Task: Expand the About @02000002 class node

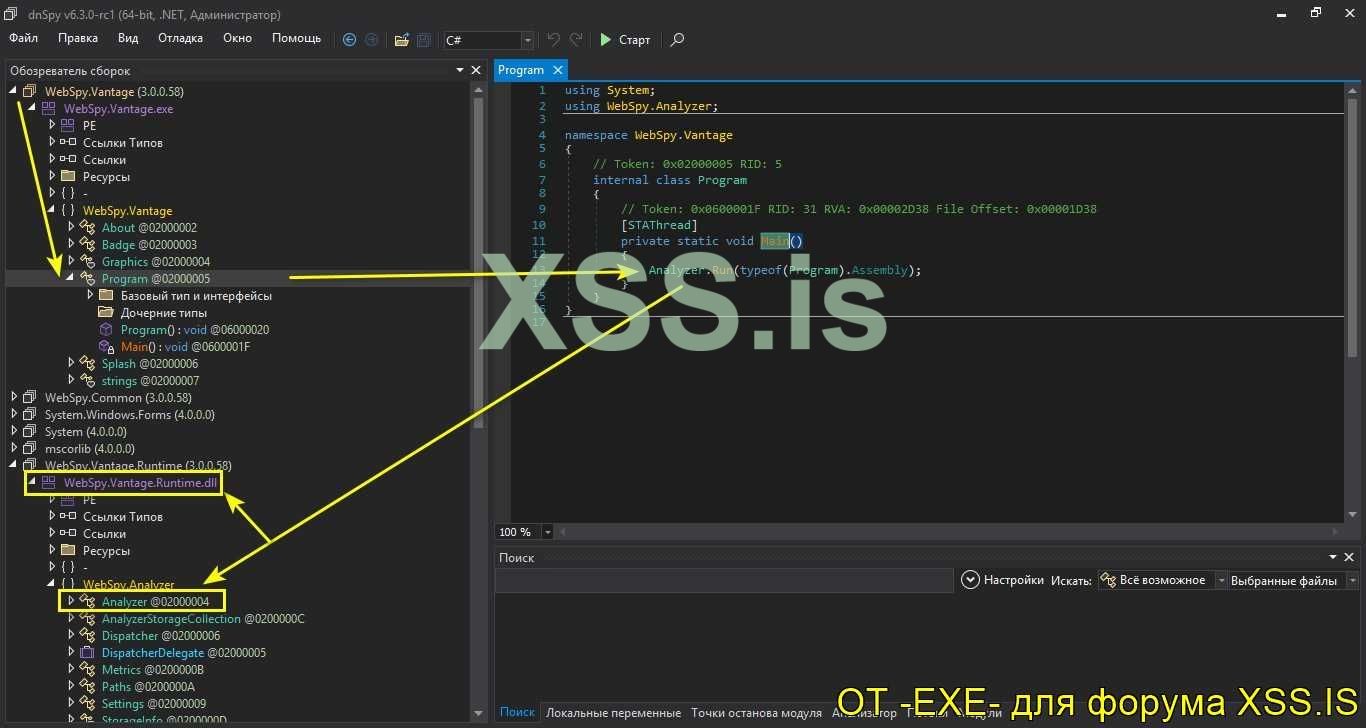Action: tap(71, 228)
